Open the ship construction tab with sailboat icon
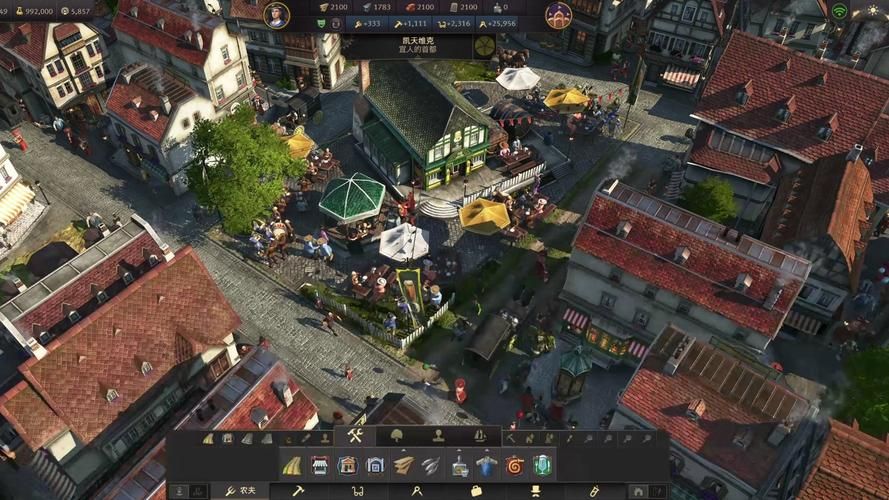The width and height of the screenshot is (889, 500). [x=480, y=436]
